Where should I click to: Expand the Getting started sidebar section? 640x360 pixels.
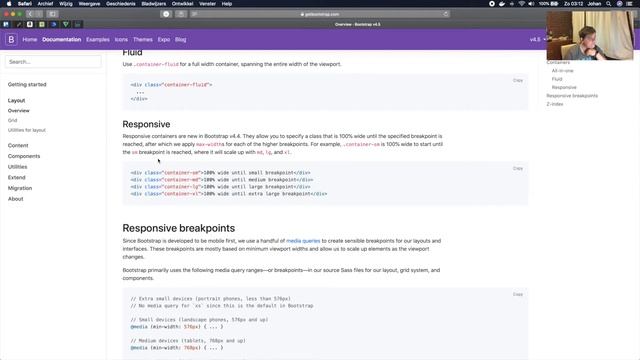coord(27,84)
